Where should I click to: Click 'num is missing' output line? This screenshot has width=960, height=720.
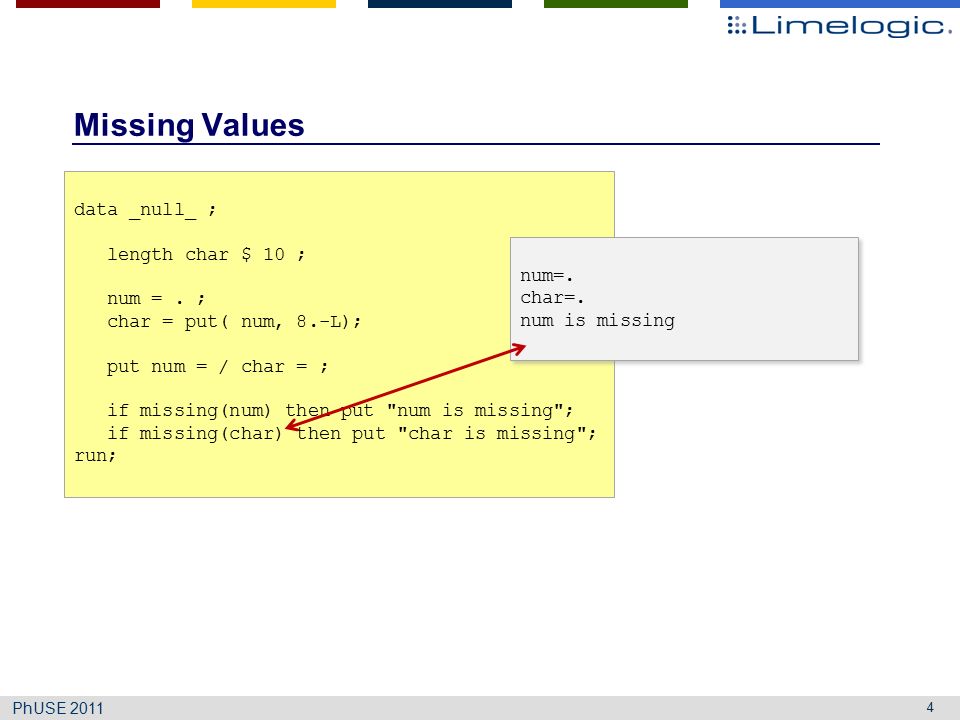pos(598,321)
